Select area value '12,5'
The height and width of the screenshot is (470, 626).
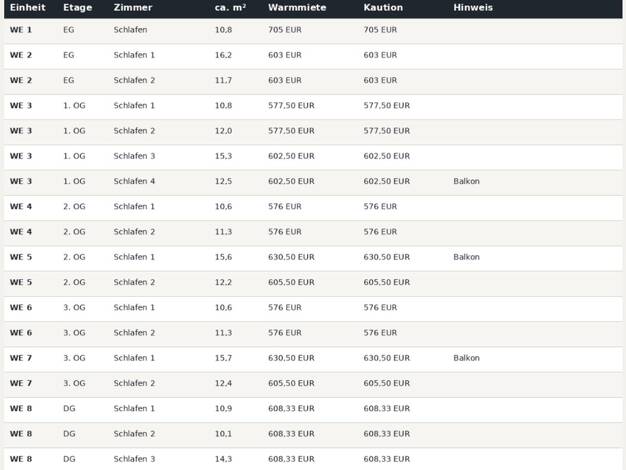[x=223, y=181]
